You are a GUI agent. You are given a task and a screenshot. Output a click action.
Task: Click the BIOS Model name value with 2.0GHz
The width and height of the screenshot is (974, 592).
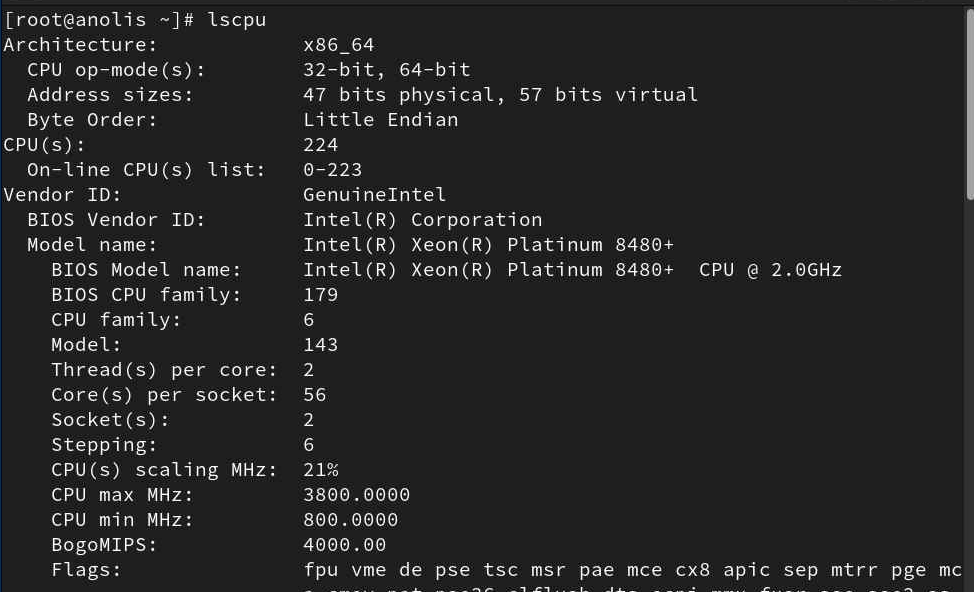pos(572,270)
